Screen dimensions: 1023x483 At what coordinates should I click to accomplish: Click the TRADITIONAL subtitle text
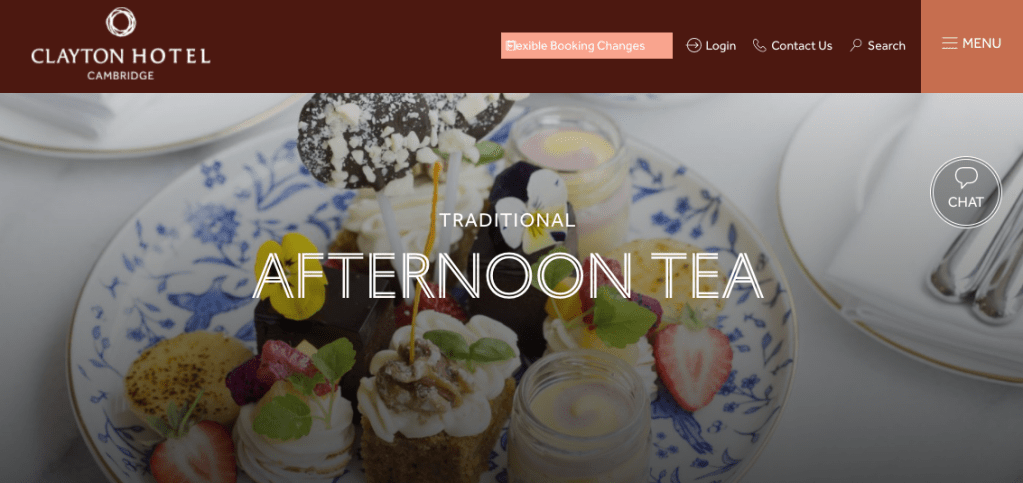coord(508,220)
